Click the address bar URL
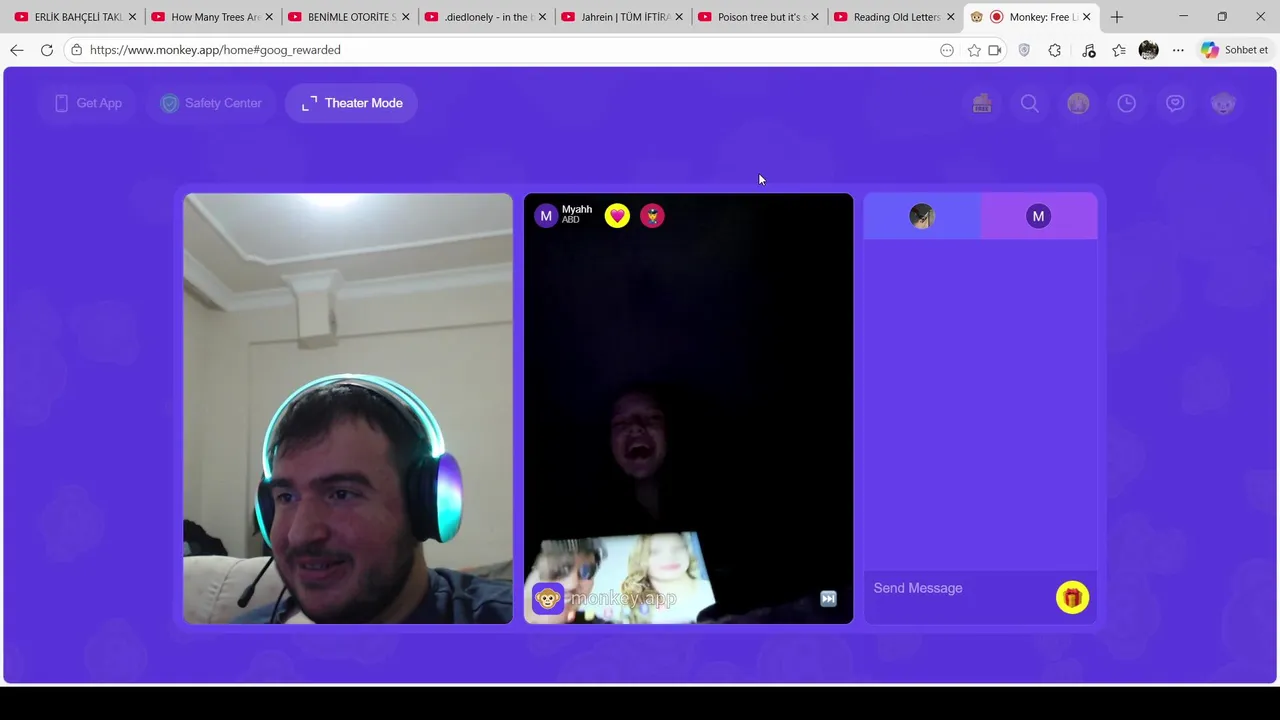 pyautogui.click(x=215, y=50)
